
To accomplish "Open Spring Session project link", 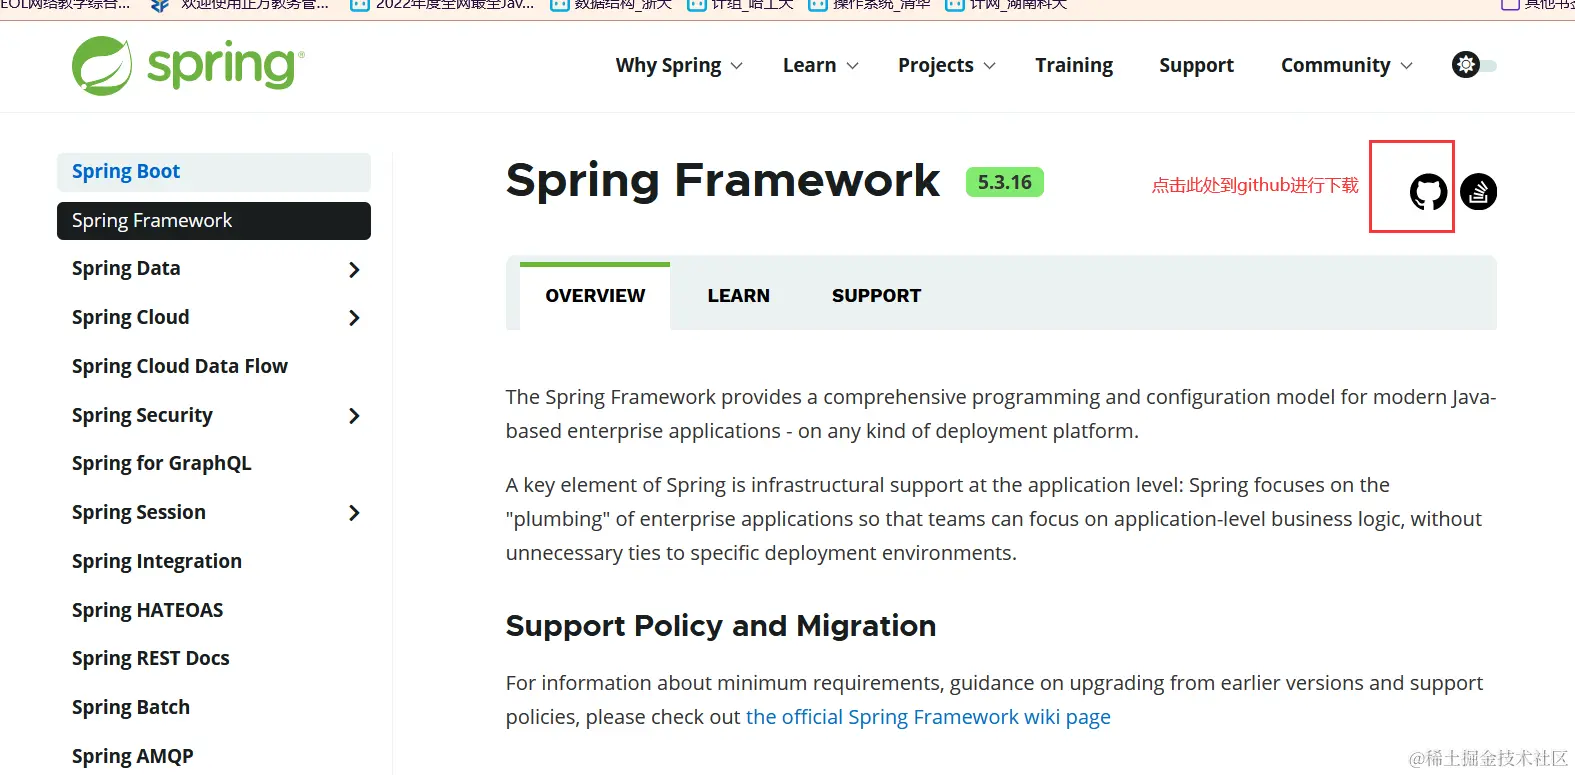I will click(x=139, y=512).
